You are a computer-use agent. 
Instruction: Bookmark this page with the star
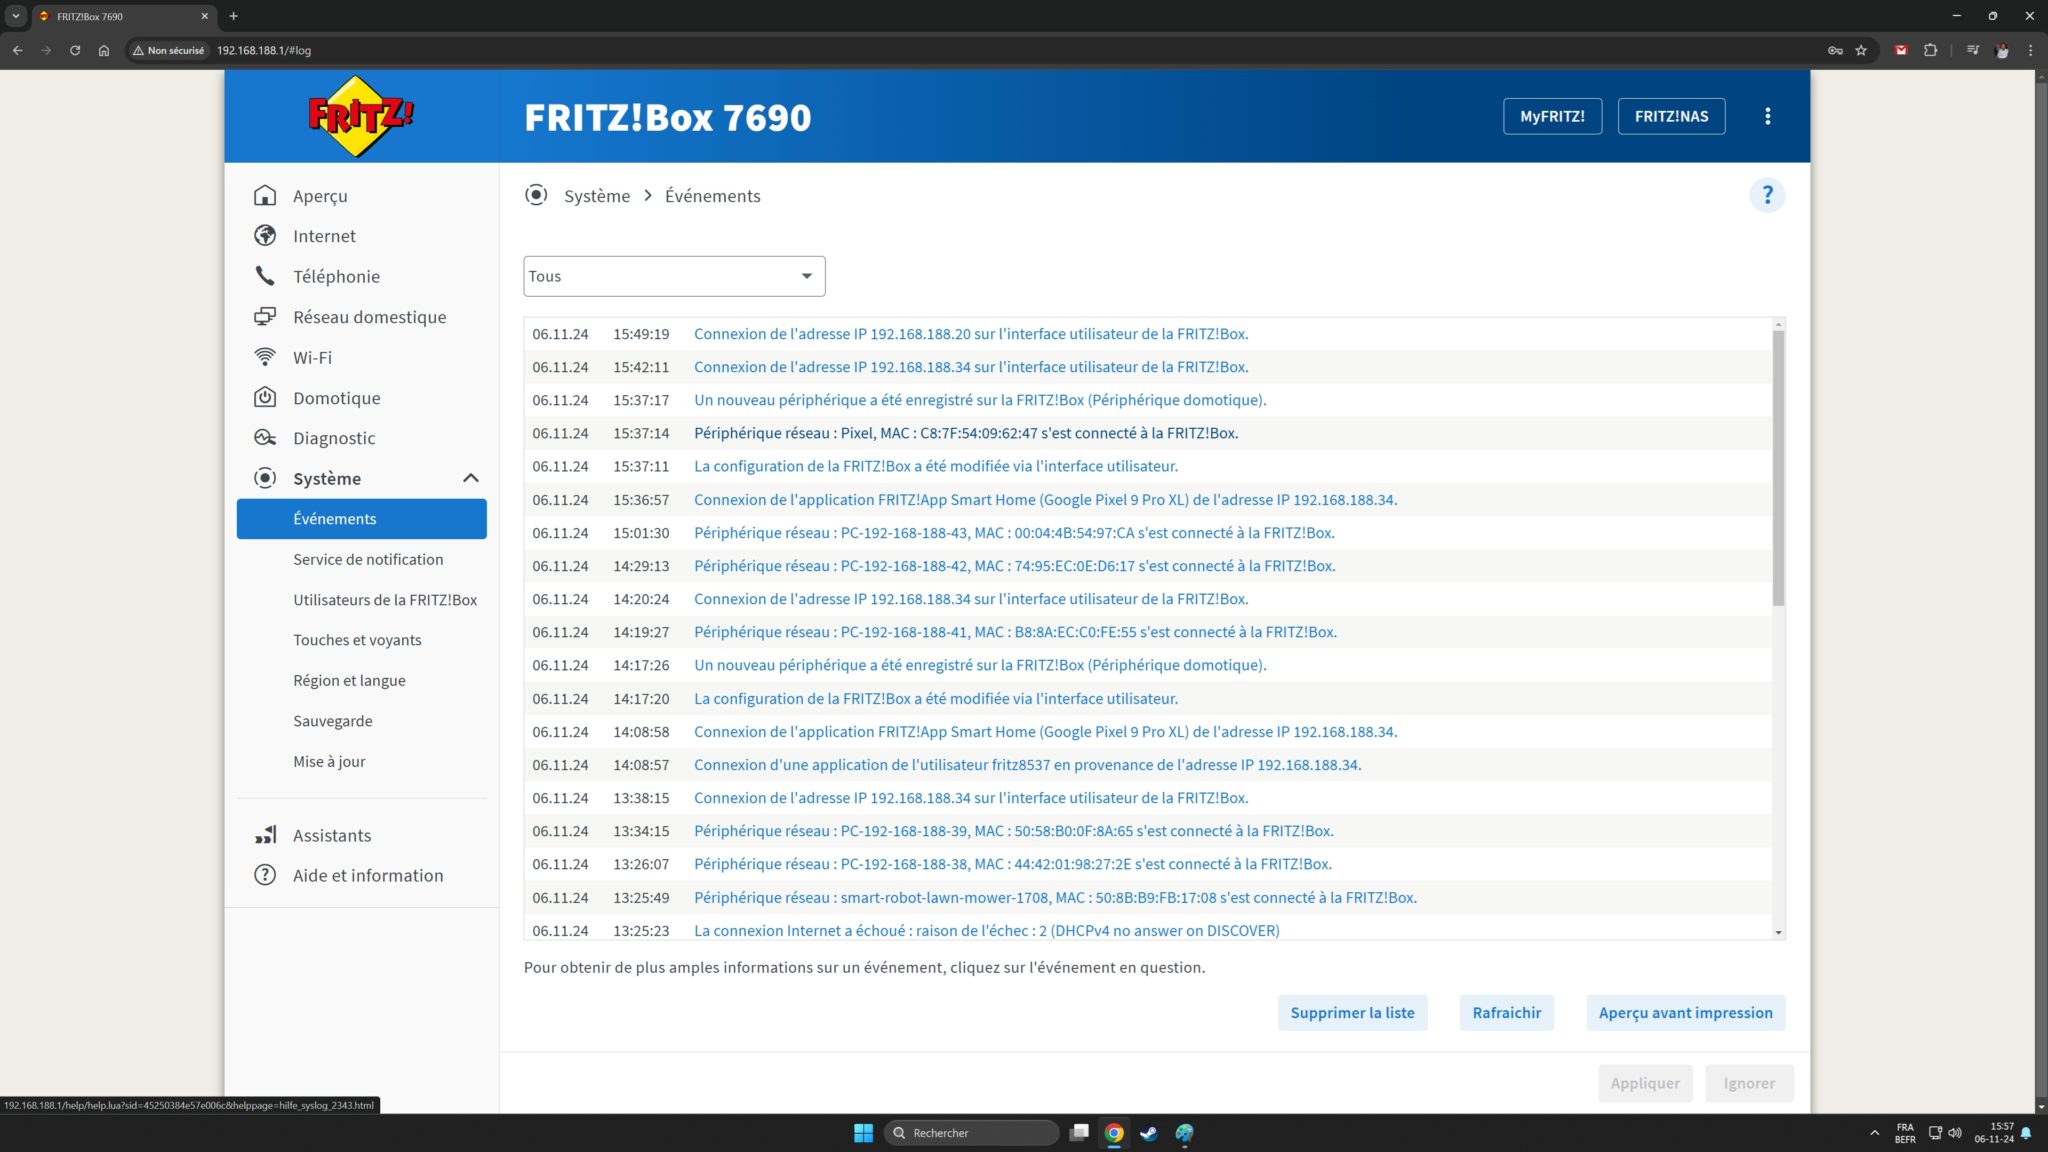click(1861, 50)
